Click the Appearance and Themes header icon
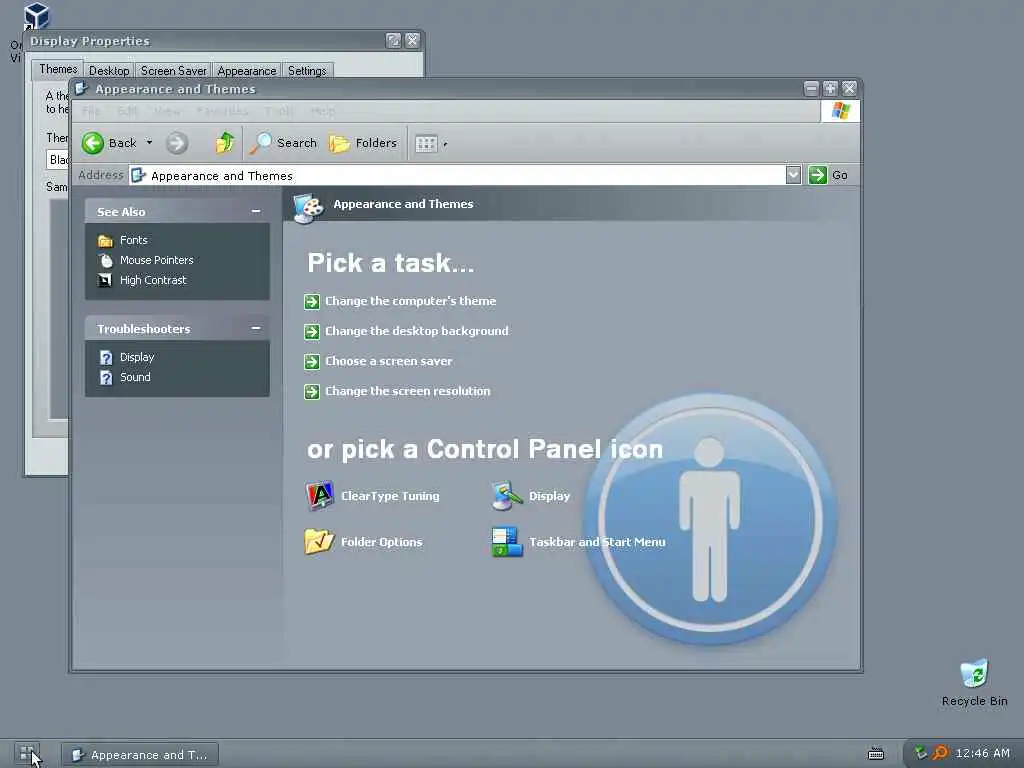 coord(308,208)
